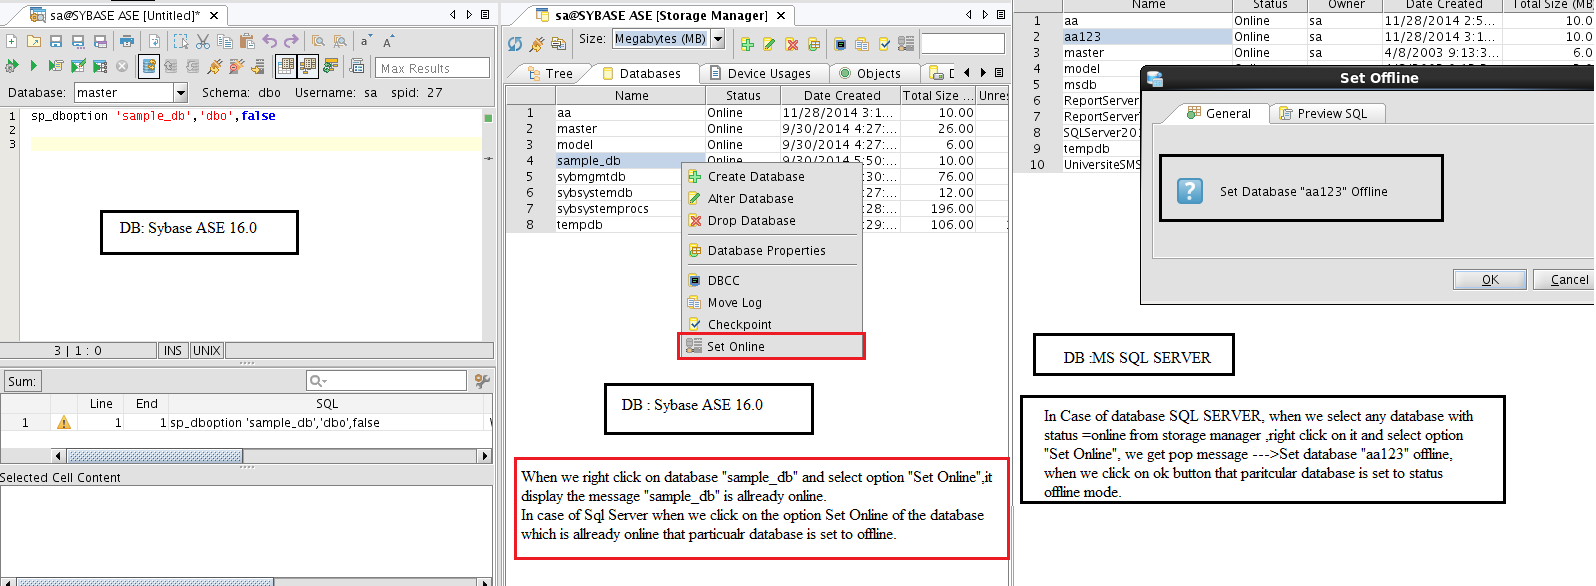Click the execute-with-gear icon

click(x=11, y=66)
